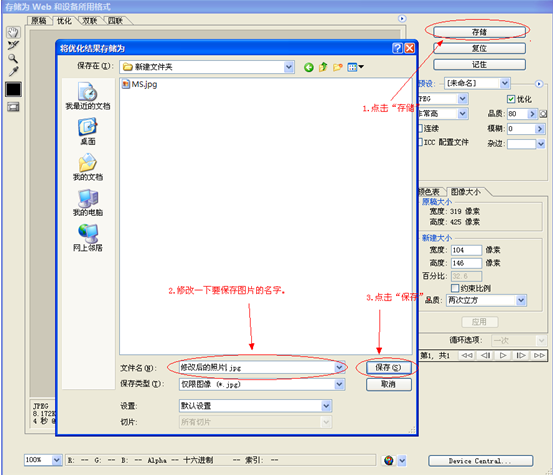The width and height of the screenshot is (553, 475).
Task: Open My Computer in sidebar
Action: (x=88, y=202)
